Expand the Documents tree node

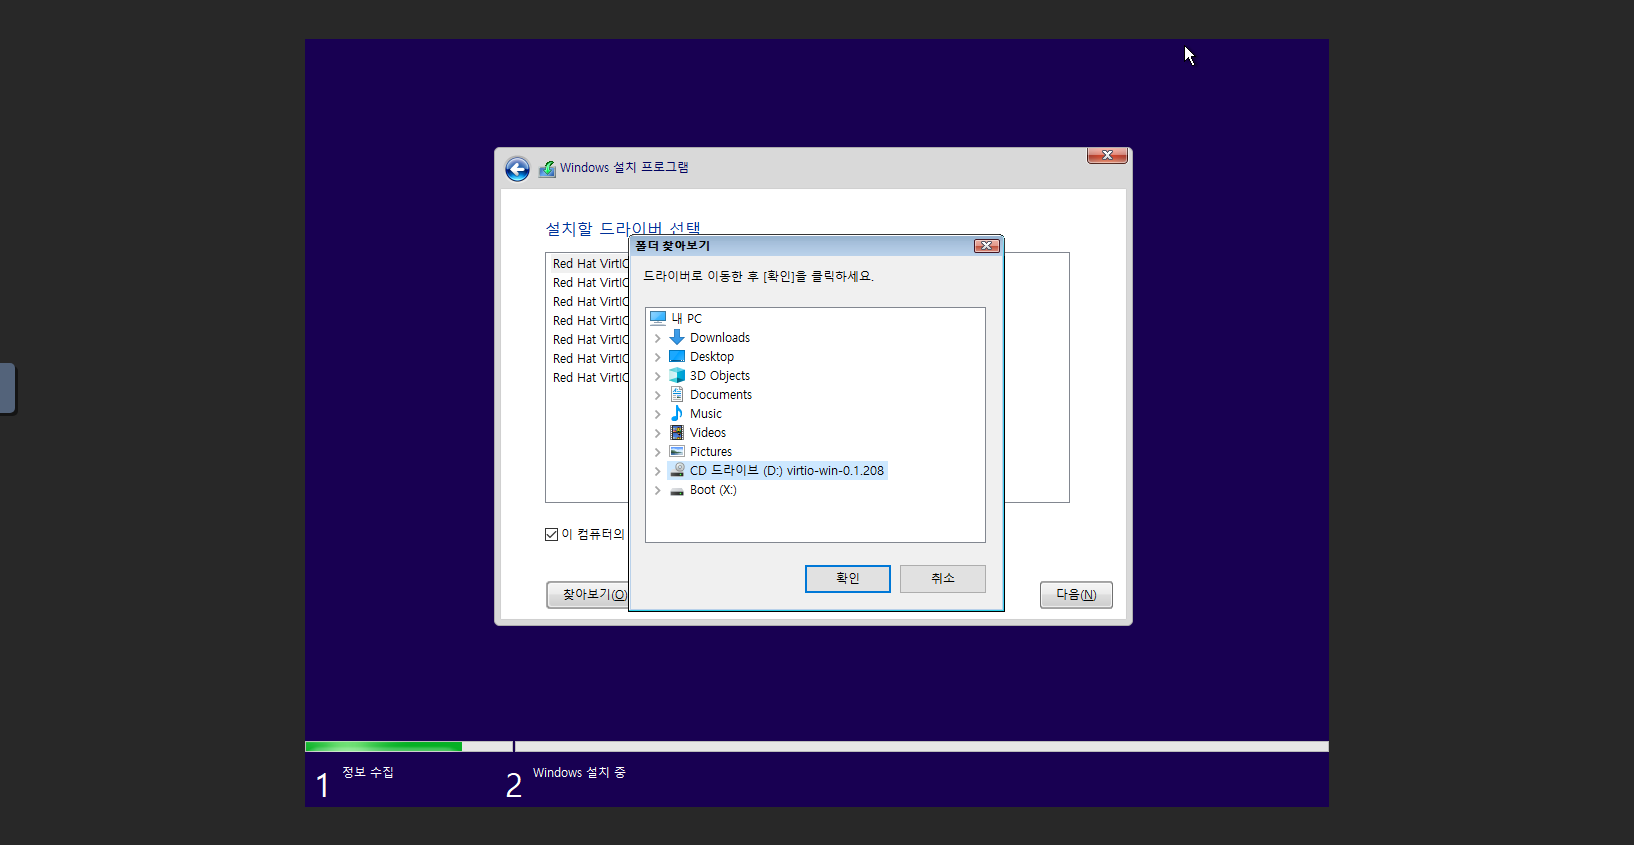pos(657,395)
